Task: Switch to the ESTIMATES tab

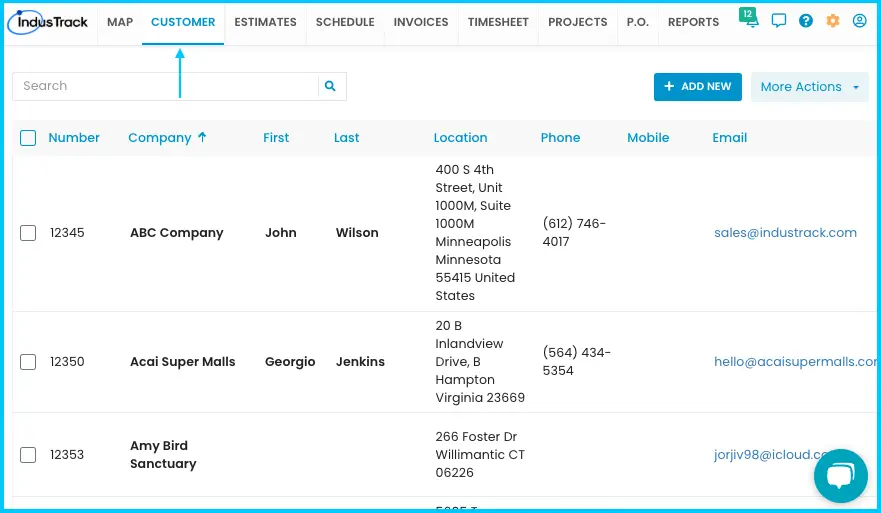Action: 265,22
